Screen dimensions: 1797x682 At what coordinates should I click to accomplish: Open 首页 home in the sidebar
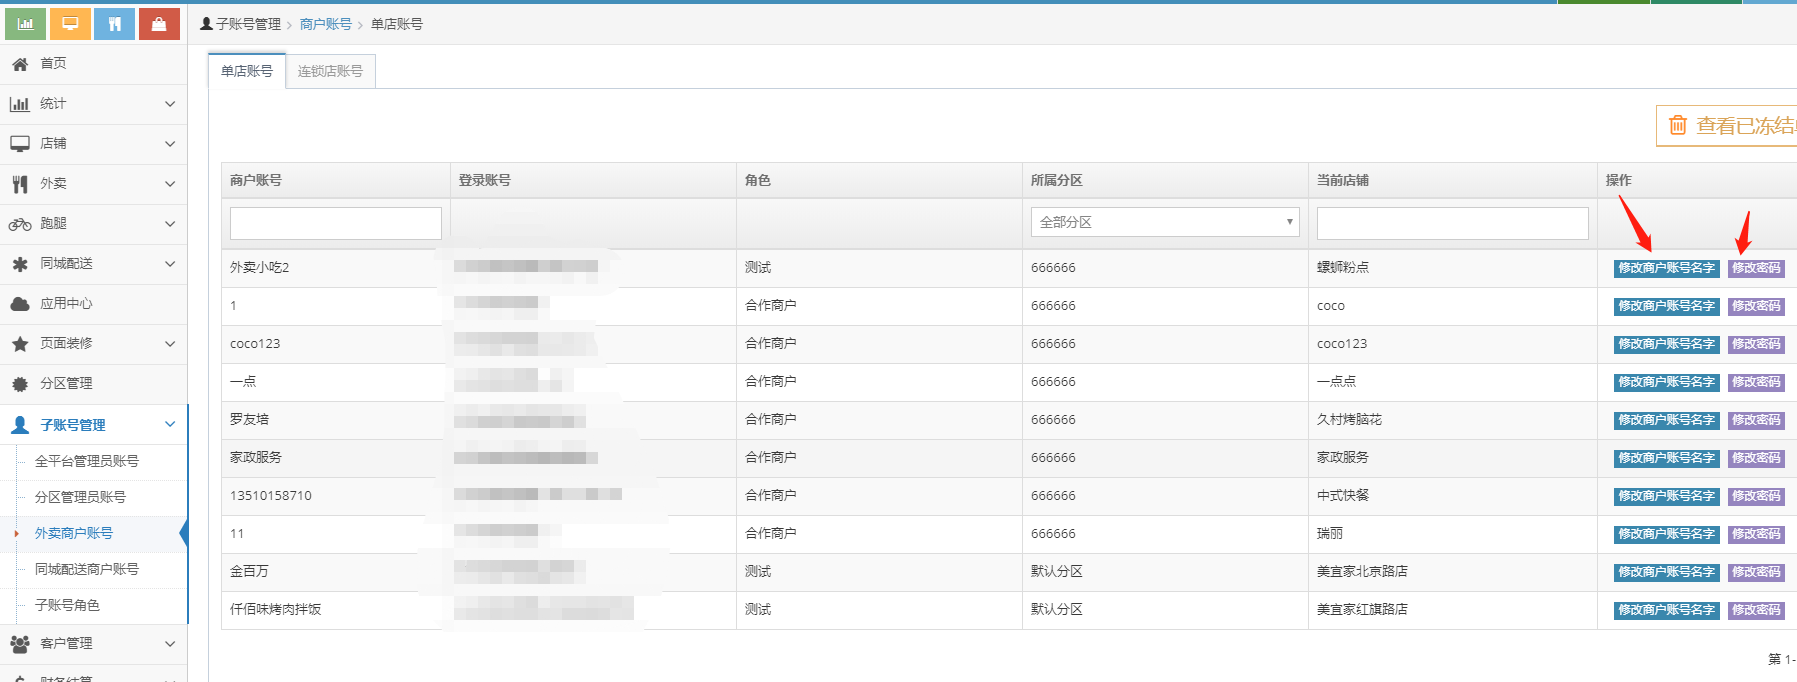(x=53, y=63)
